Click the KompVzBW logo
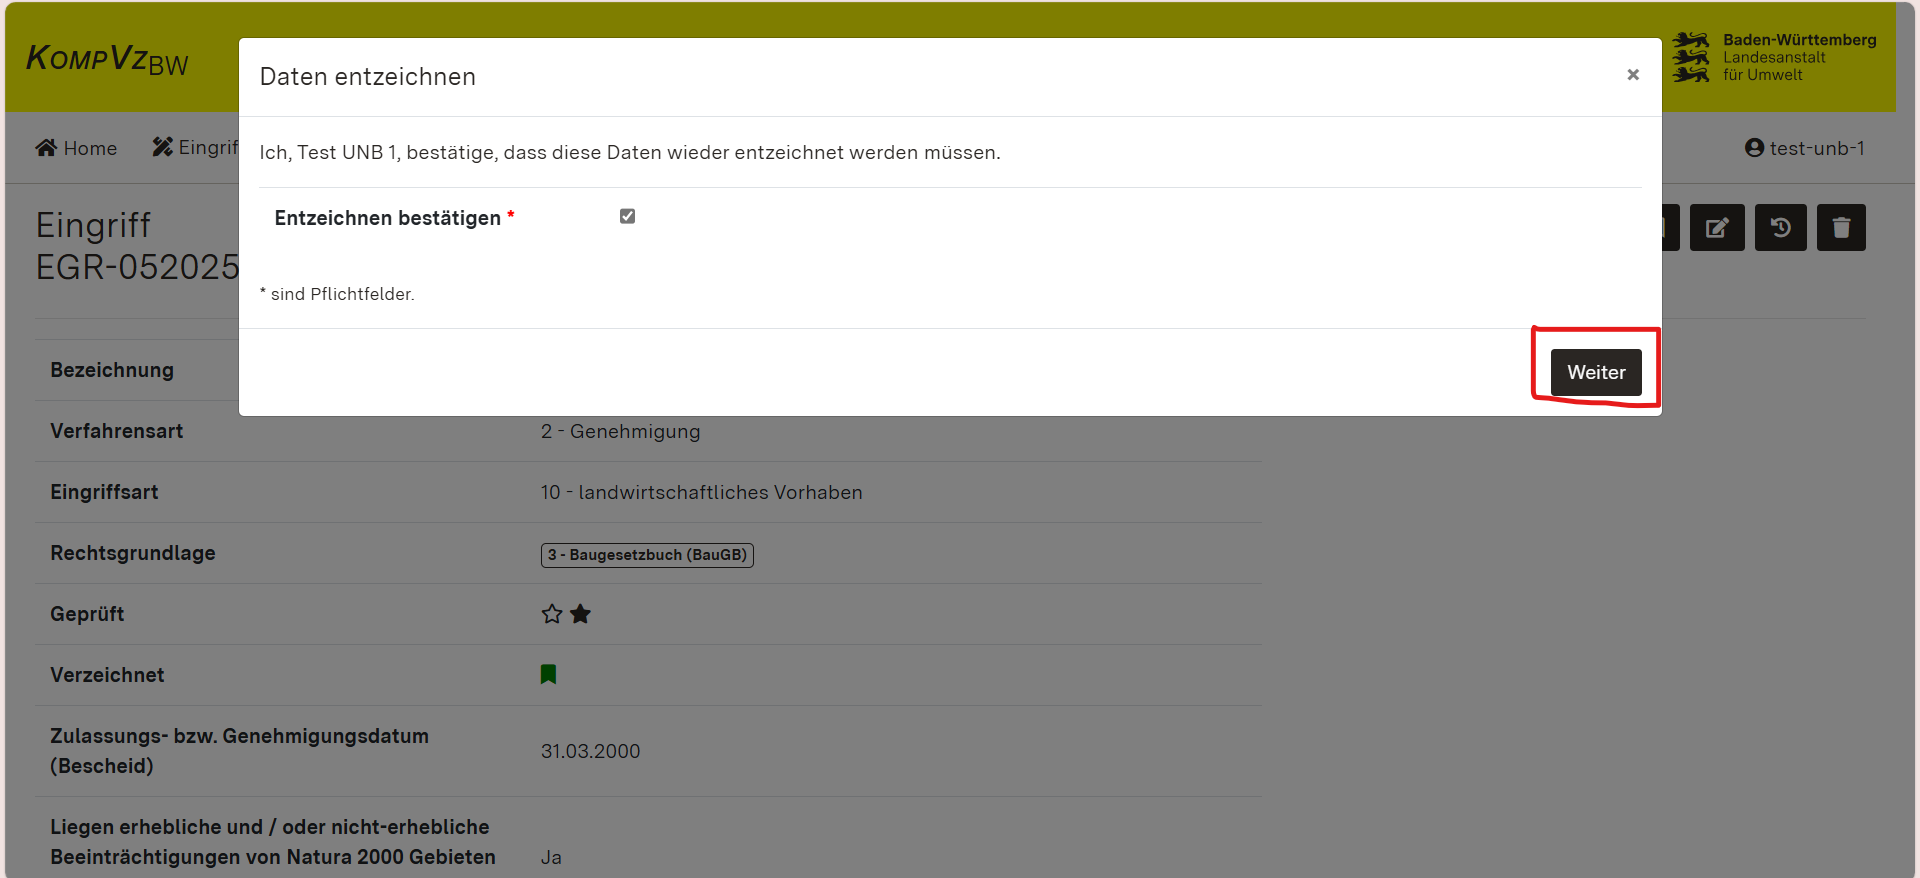 [107, 59]
